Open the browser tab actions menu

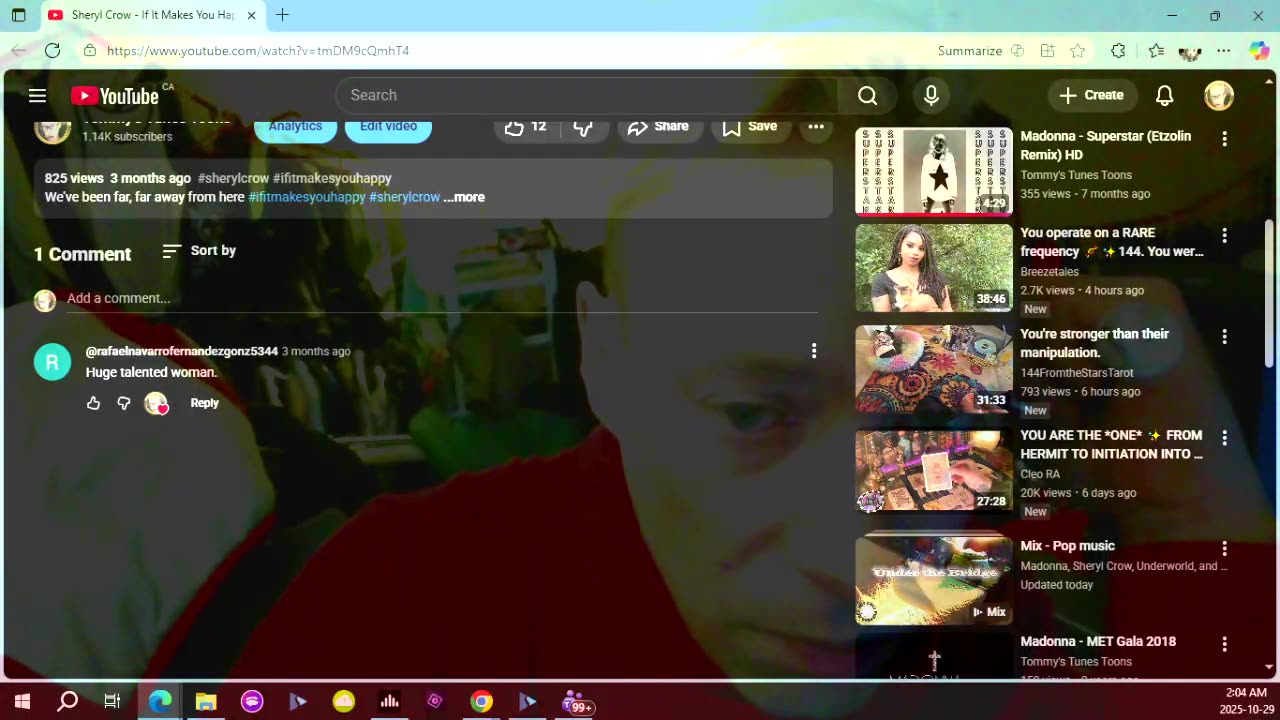18,15
